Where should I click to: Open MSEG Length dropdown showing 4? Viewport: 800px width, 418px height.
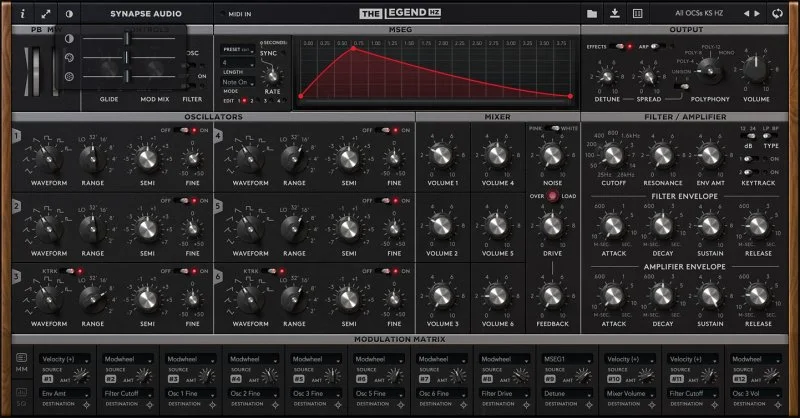[238, 63]
